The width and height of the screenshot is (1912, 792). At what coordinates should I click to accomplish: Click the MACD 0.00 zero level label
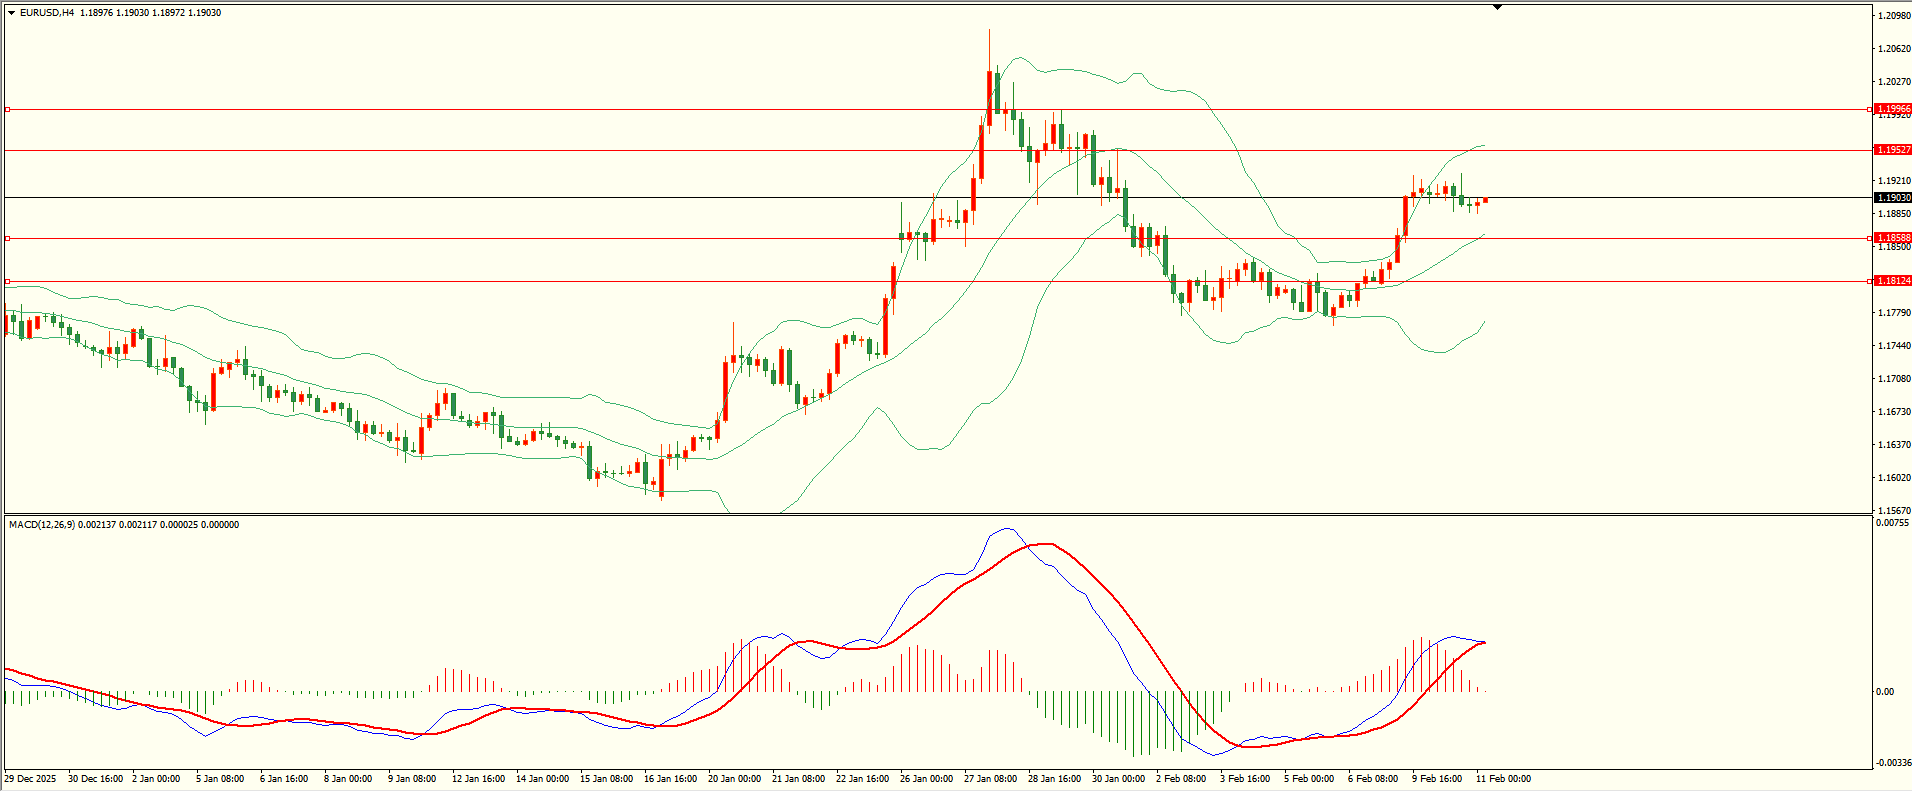click(1884, 692)
